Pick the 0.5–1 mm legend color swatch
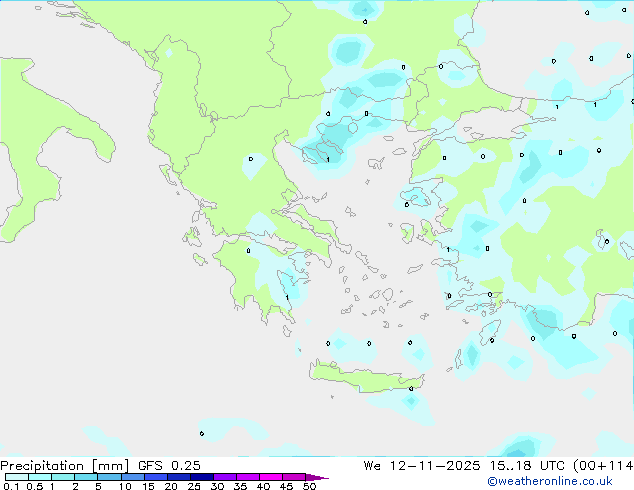 pos(40,477)
